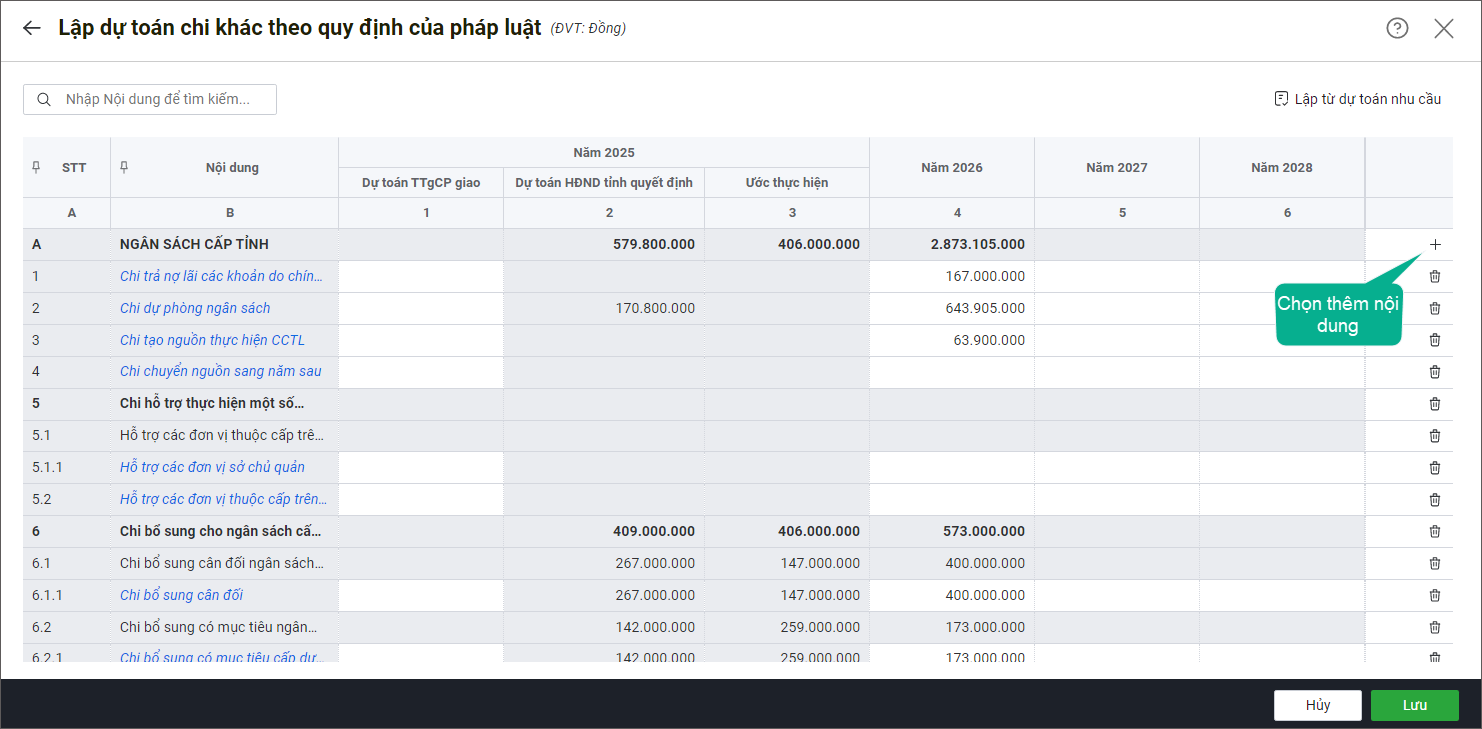Click the Năm 2027 column header

[1116, 167]
